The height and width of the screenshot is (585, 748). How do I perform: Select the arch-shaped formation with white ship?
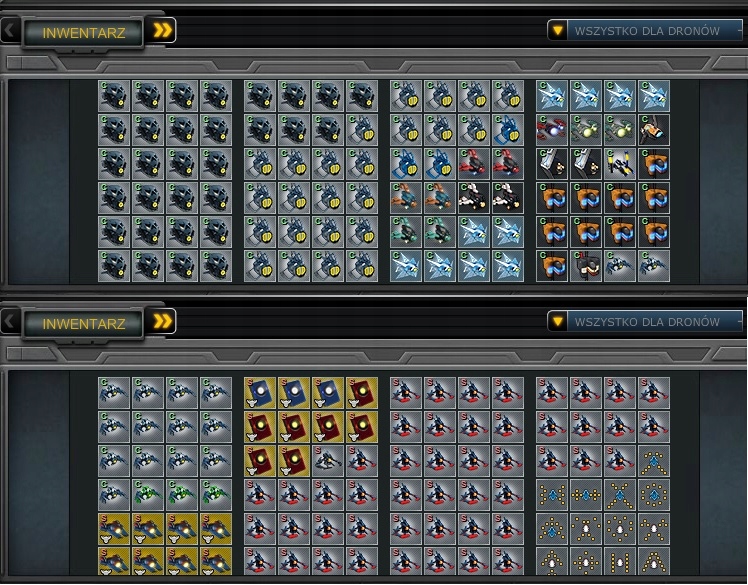pos(654,563)
